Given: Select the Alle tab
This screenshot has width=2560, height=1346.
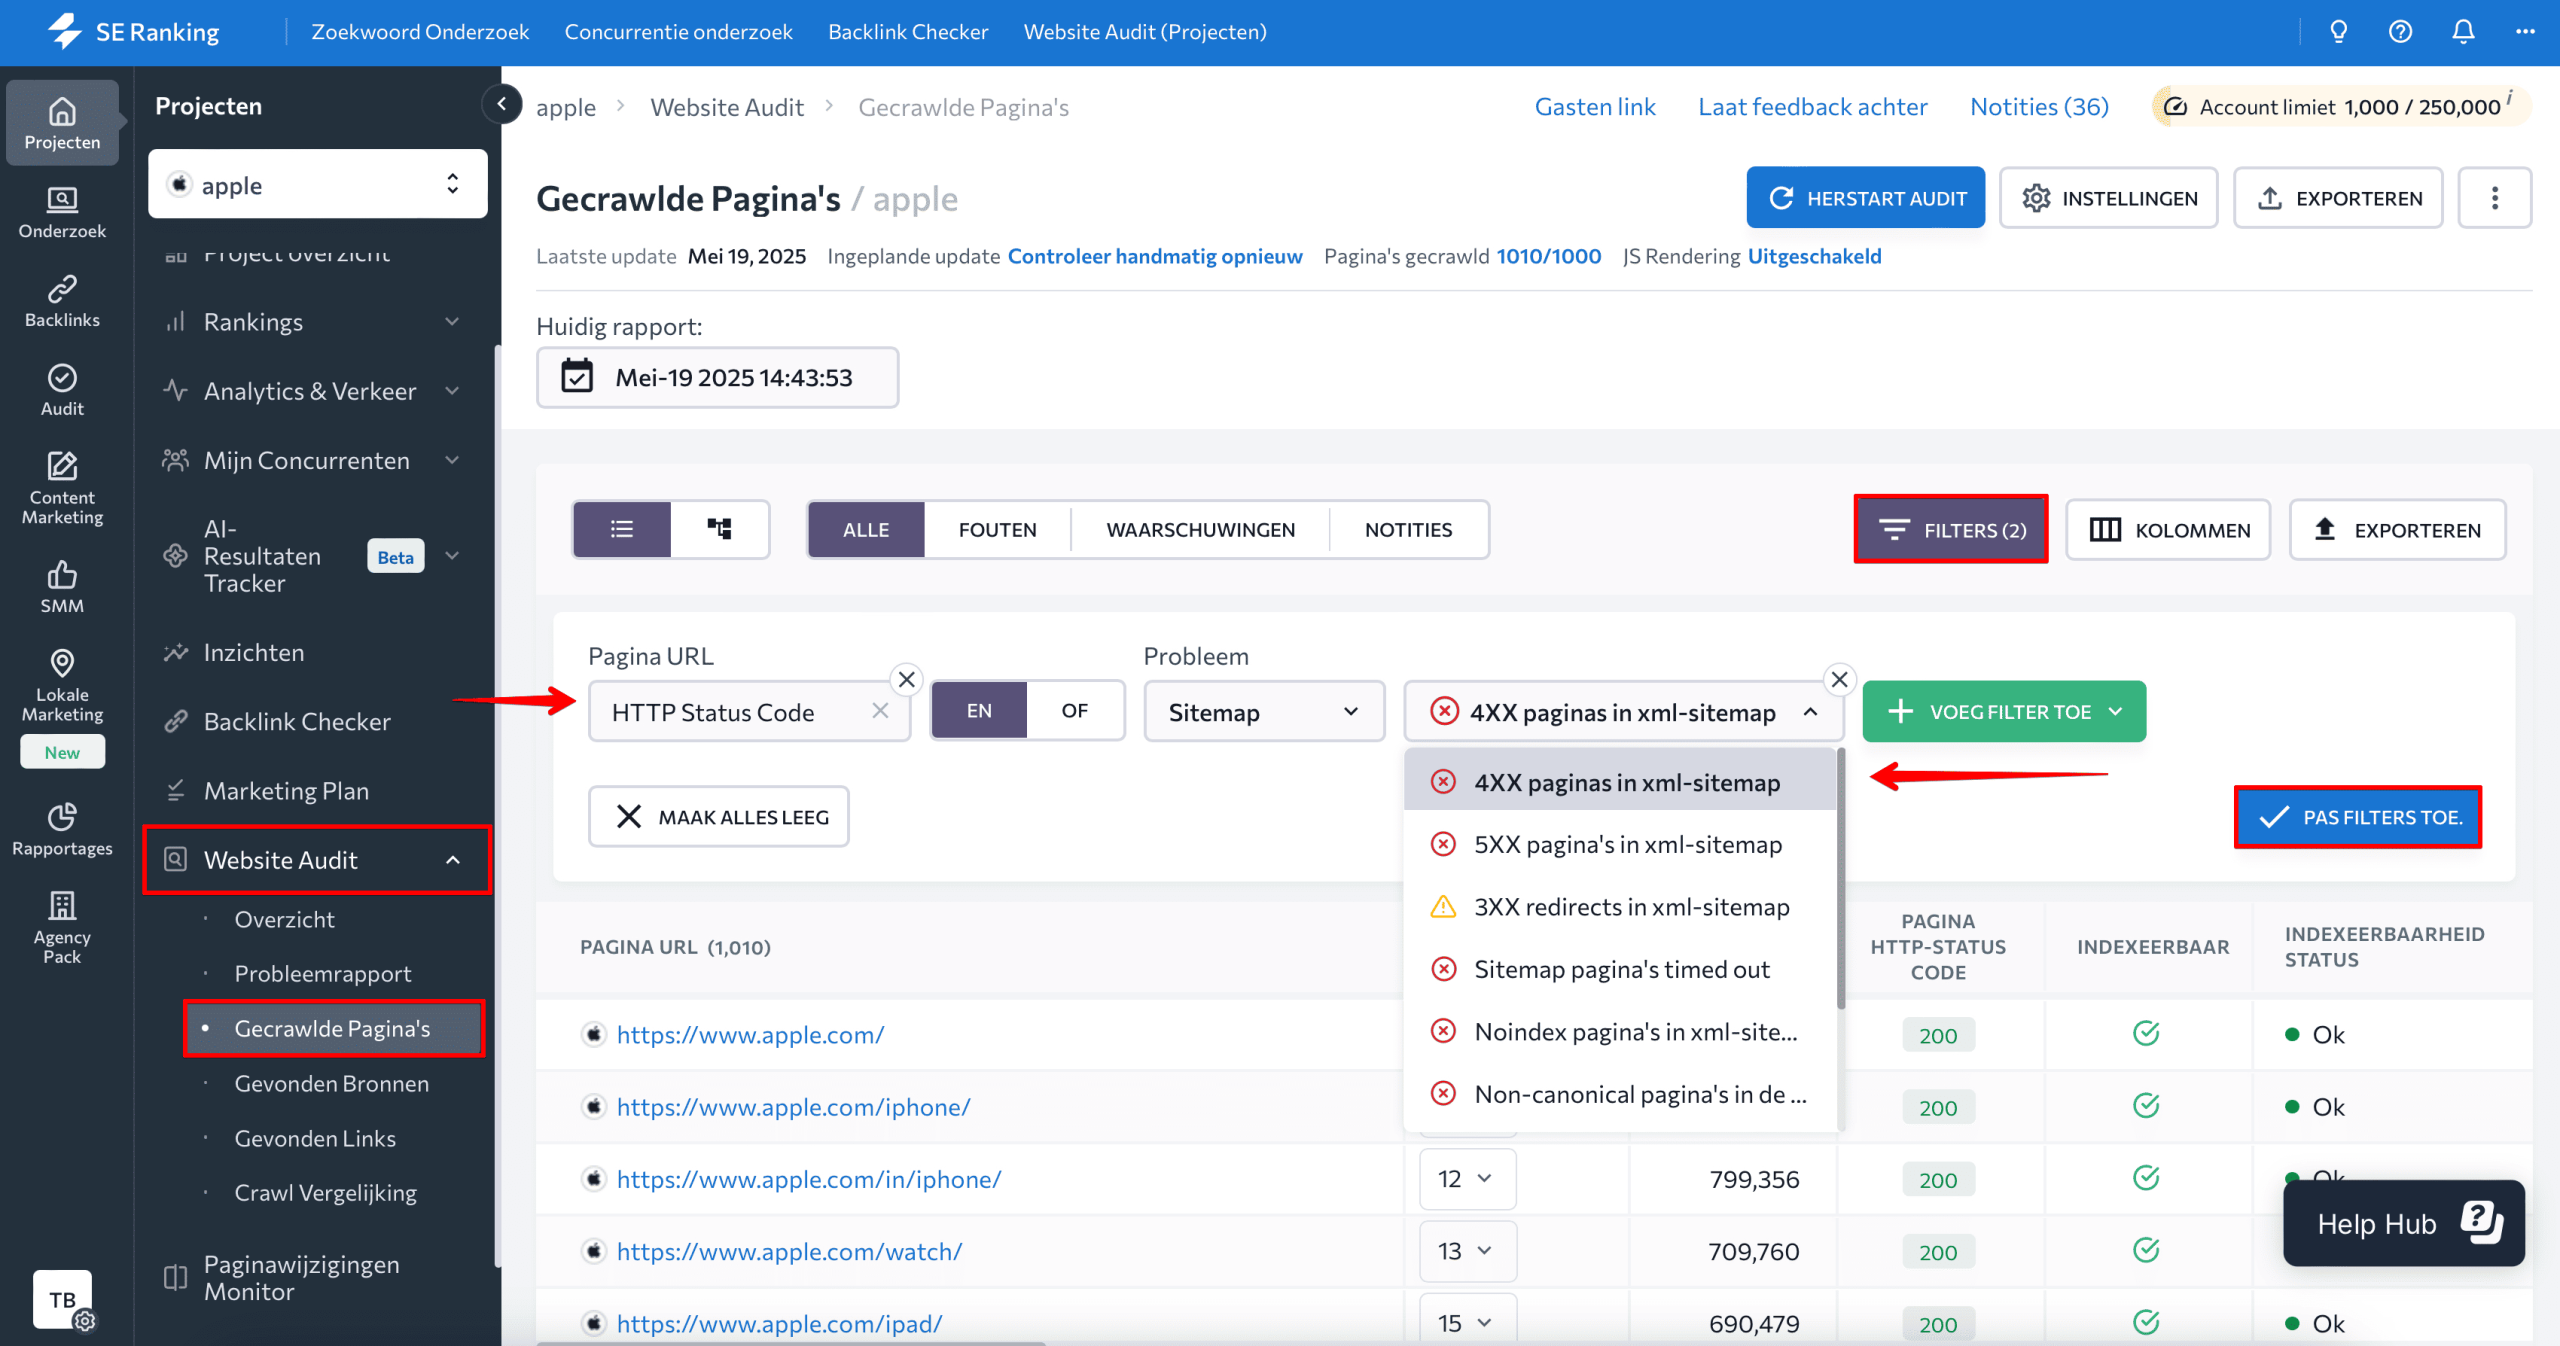Looking at the screenshot, I should [x=865, y=529].
